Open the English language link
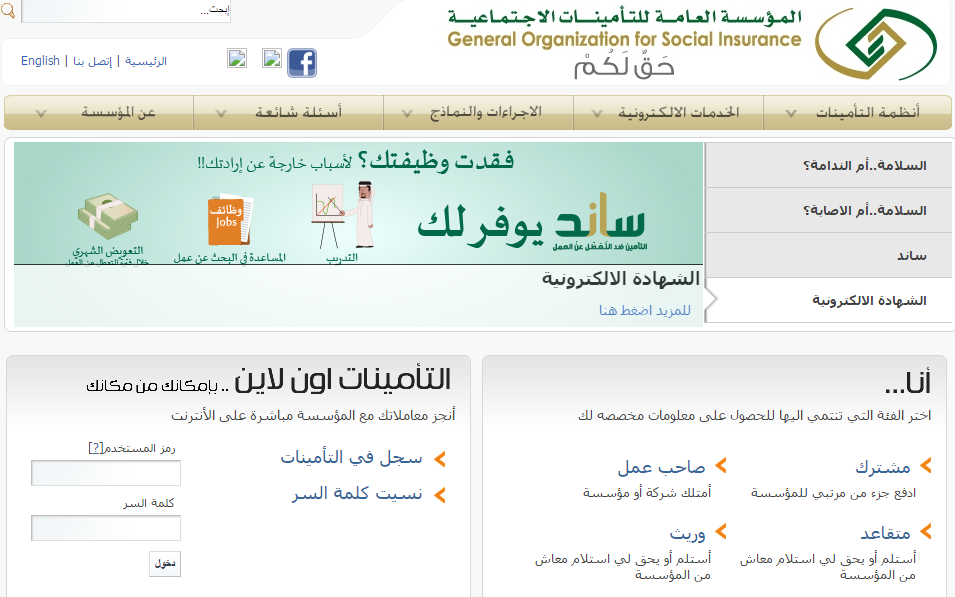This screenshot has height=597, width=955. [x=39, y=60]
